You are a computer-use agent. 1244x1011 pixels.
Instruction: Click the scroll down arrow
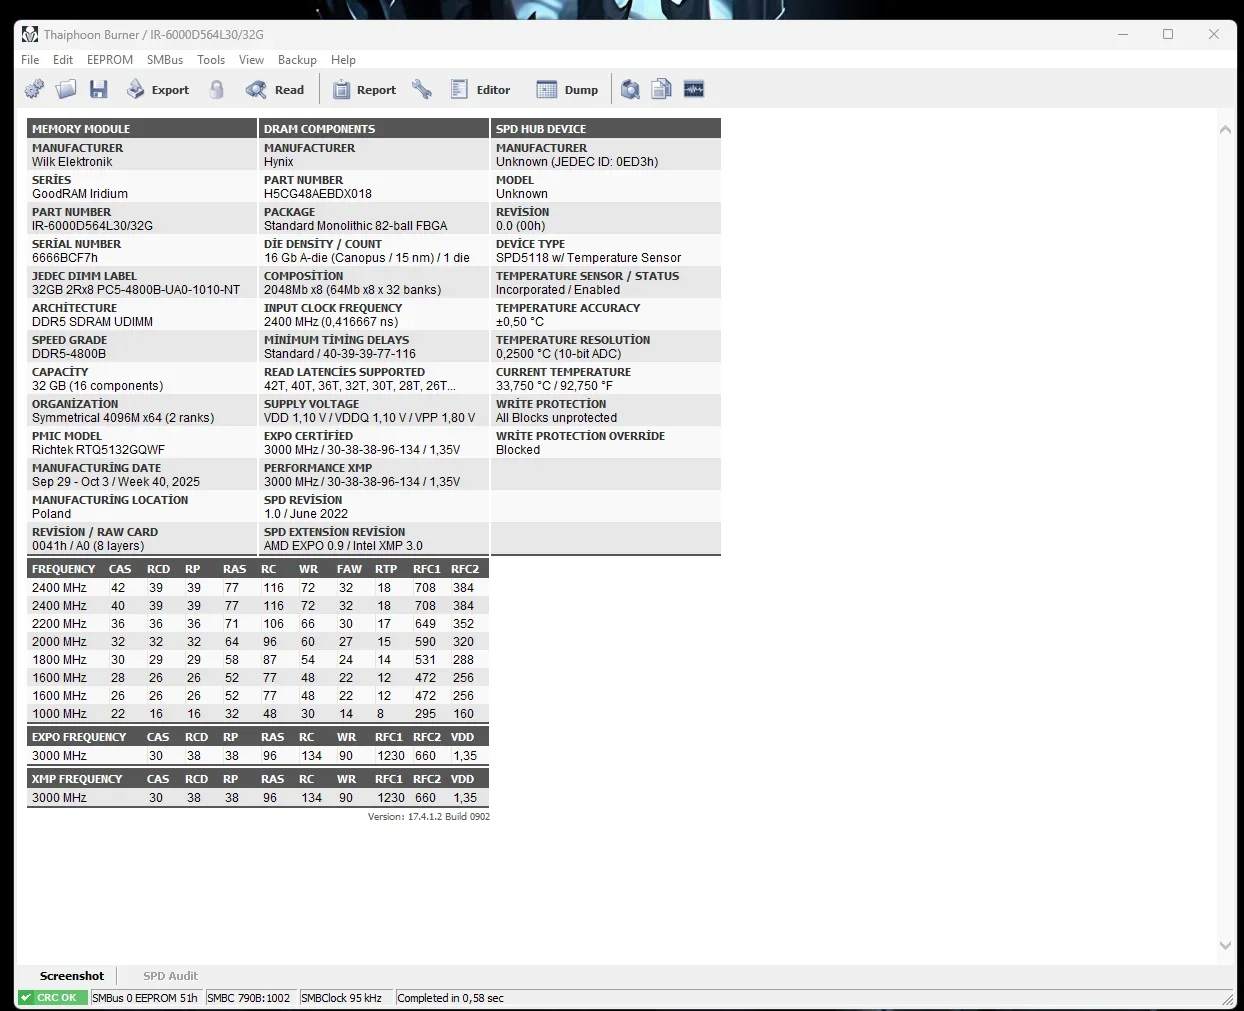(1225, 945)
